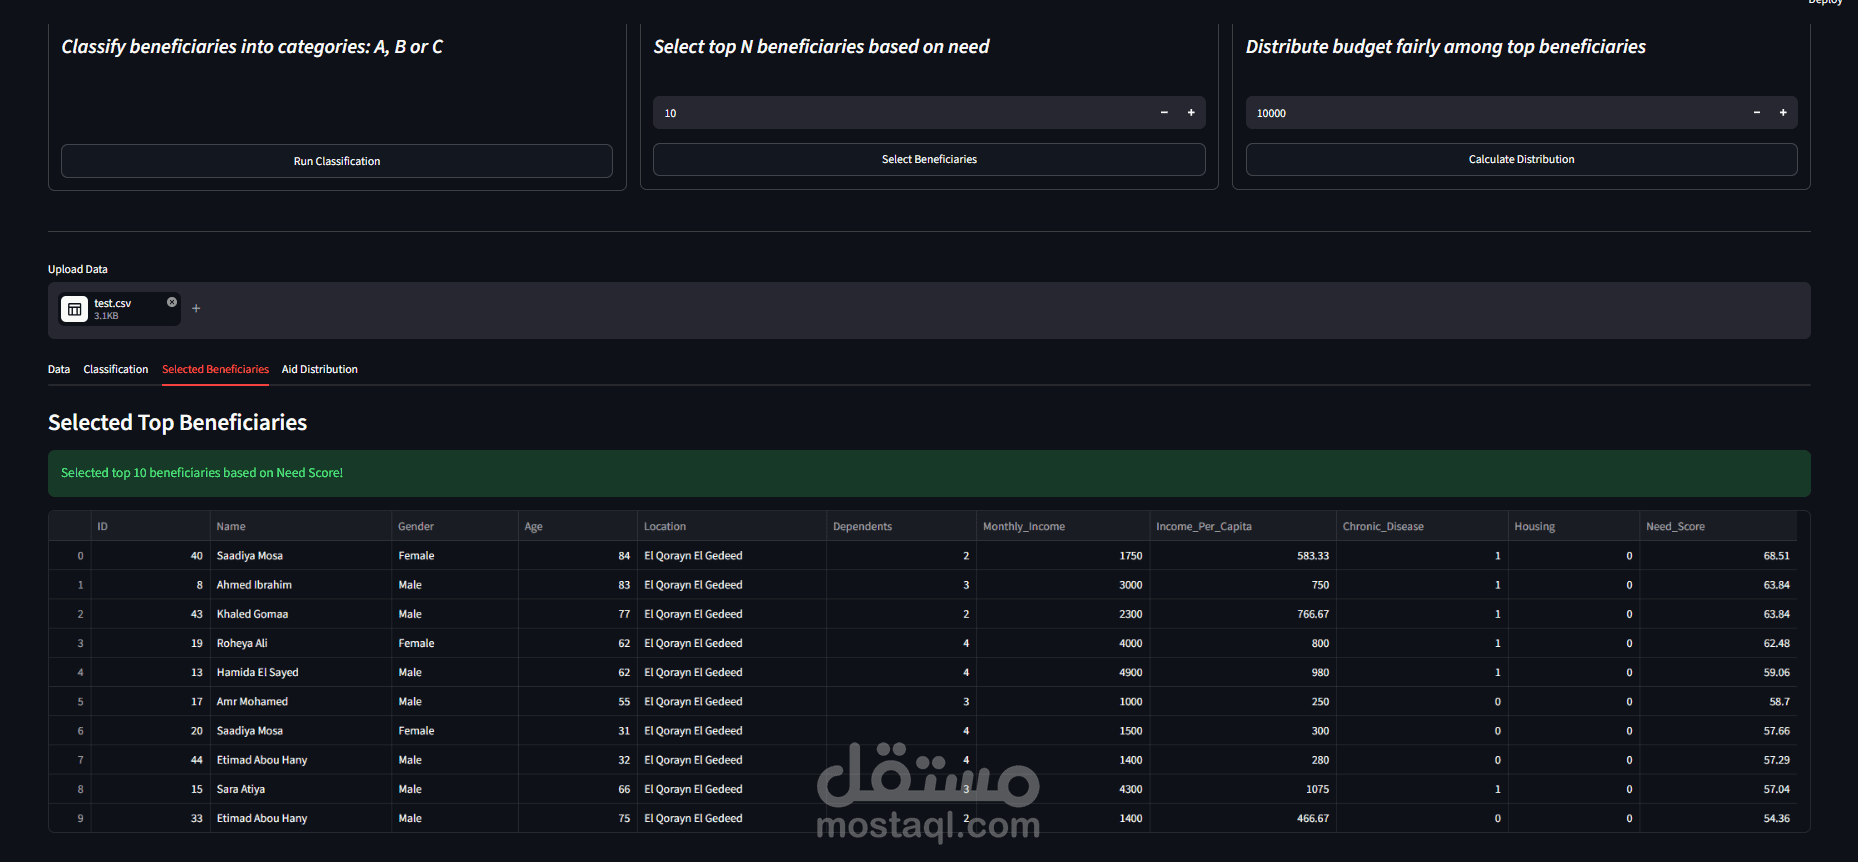Click the Upload Data label
Viewport: 1858px width, 862px height.
pos(78,269)
